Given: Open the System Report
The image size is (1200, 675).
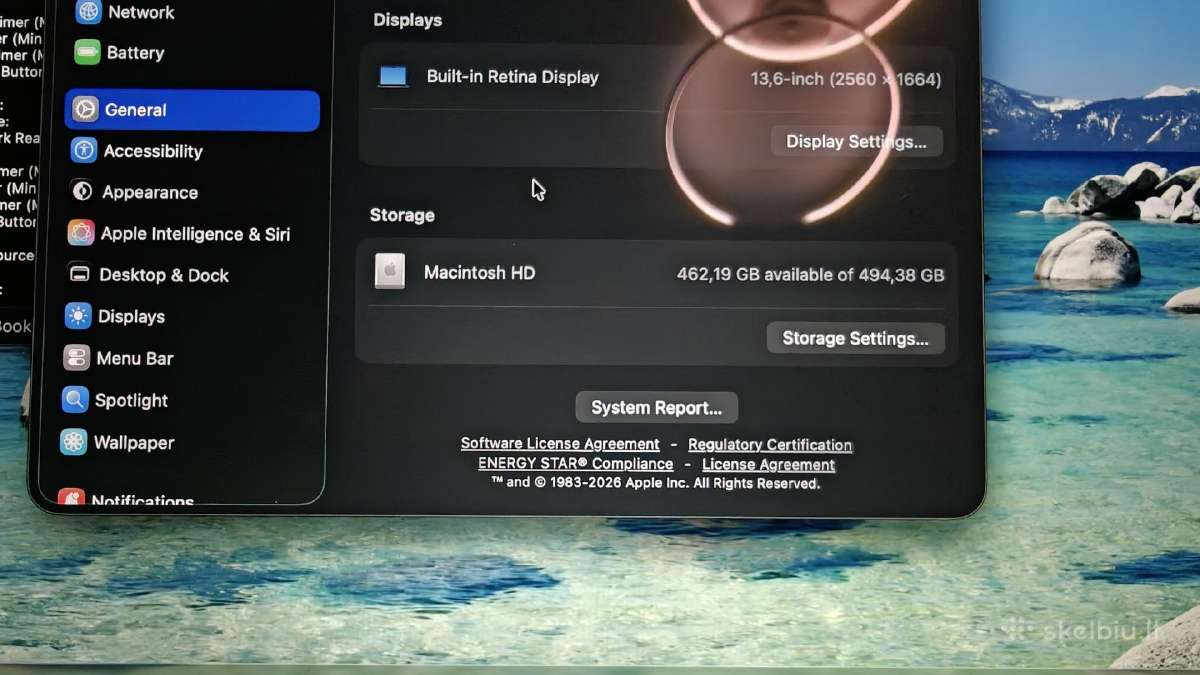Looking at the screenshot, I should [x=656, y=407].
